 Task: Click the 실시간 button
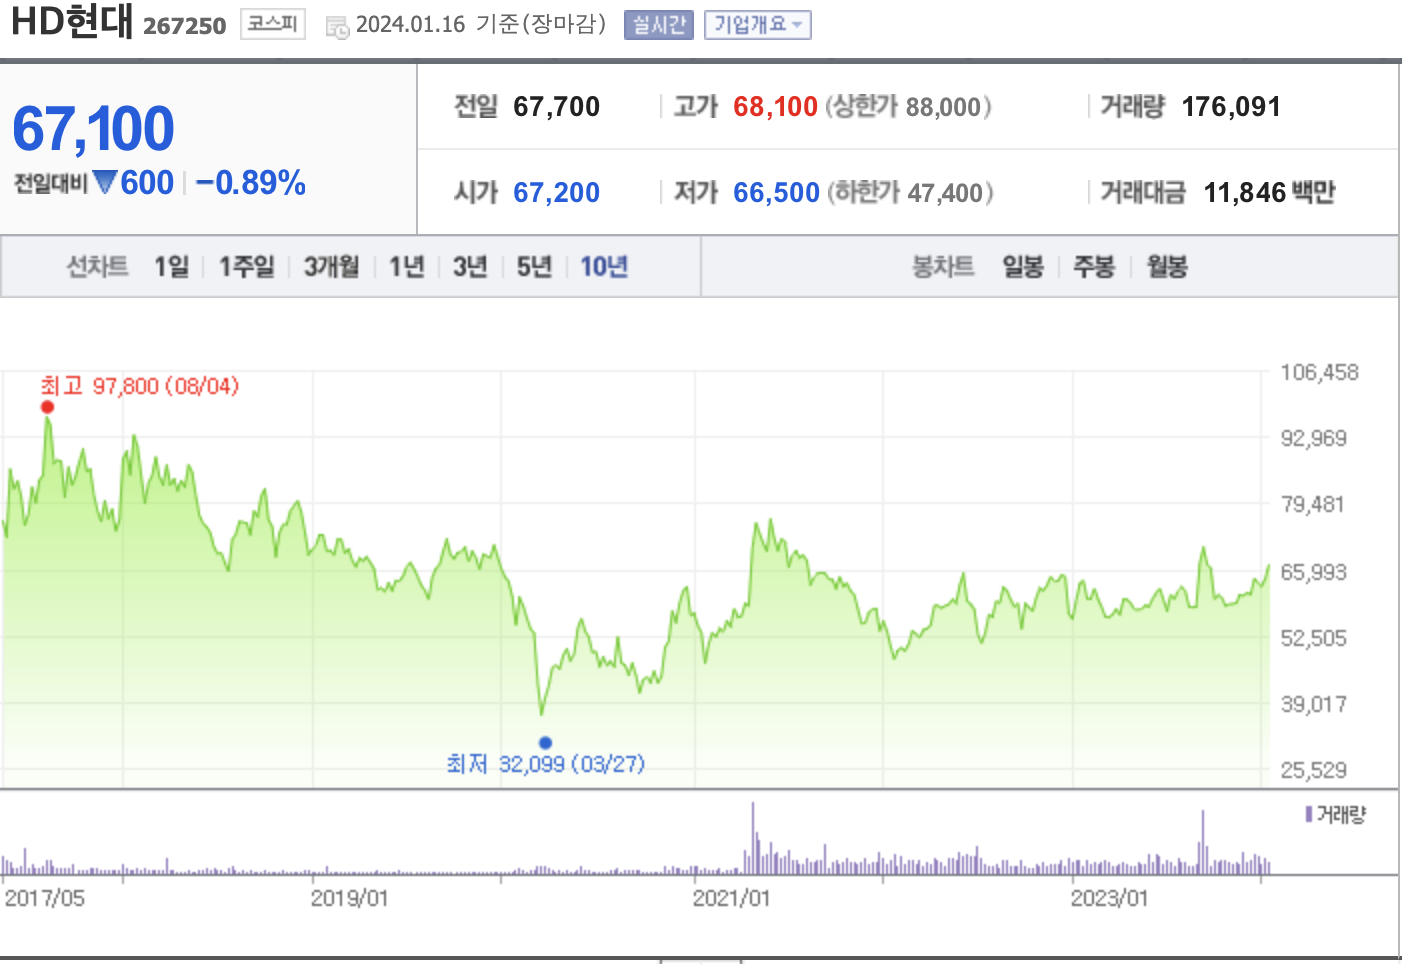point(658,25)
